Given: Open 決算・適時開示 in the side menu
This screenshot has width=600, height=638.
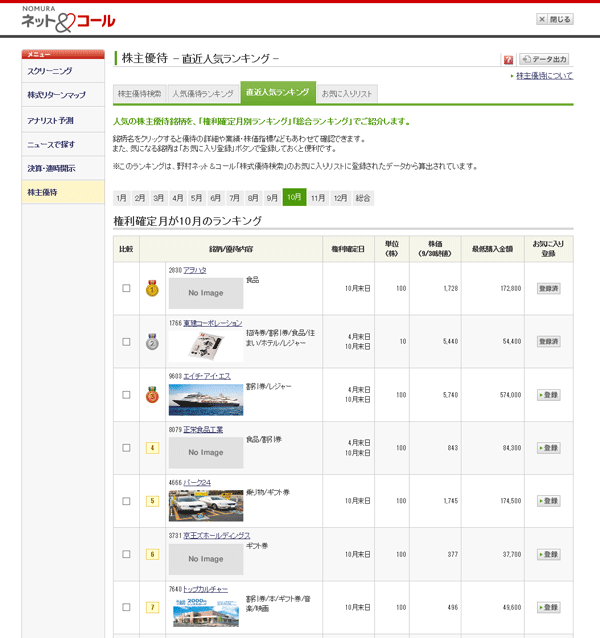Looking at the screenshot, I should 63,168.
